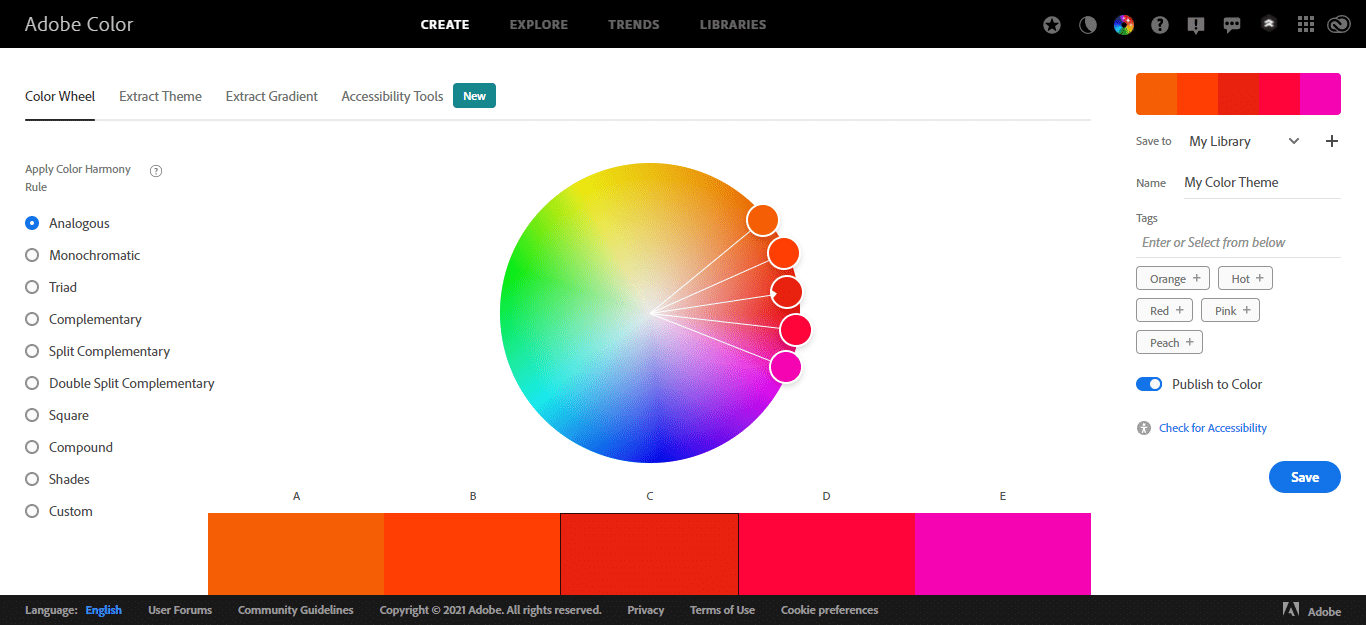The height and width of the screenshot is (625, 1366).
Task: Add the Pink tag
Action: (x=1230, y=310)
